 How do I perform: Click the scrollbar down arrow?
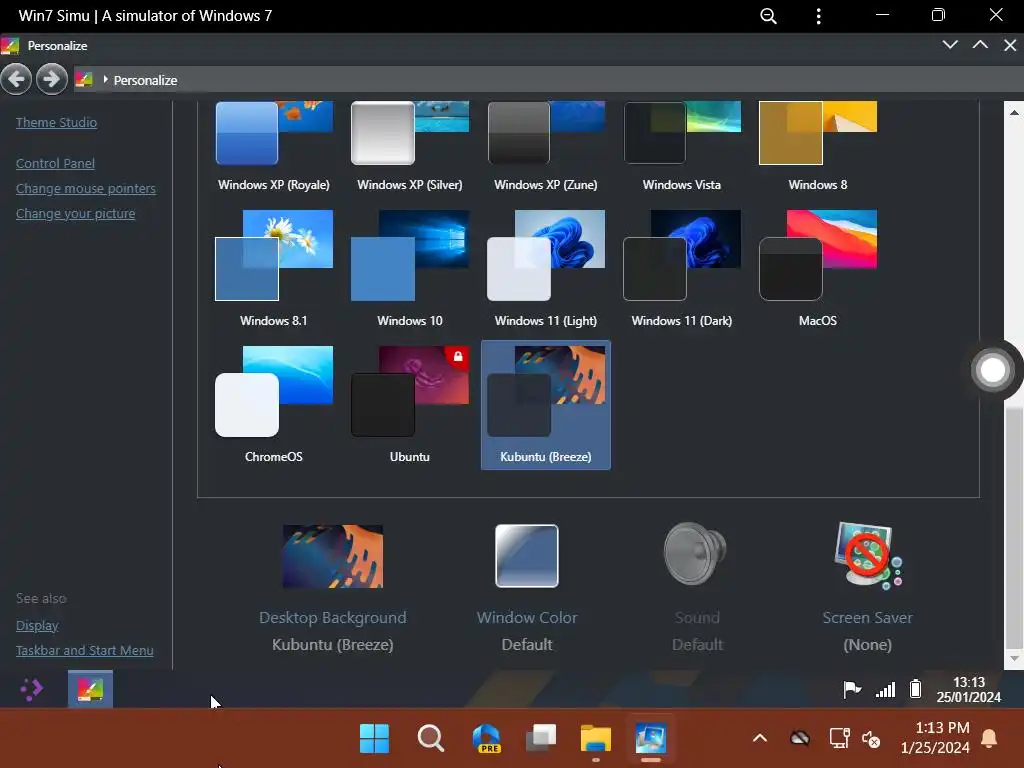coord(1014,658)
